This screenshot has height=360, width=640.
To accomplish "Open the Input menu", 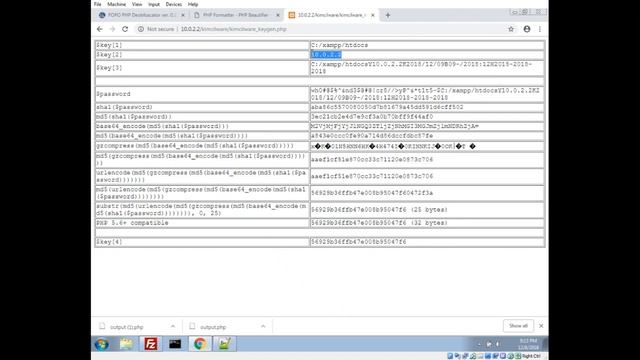I will coord(154,4).
